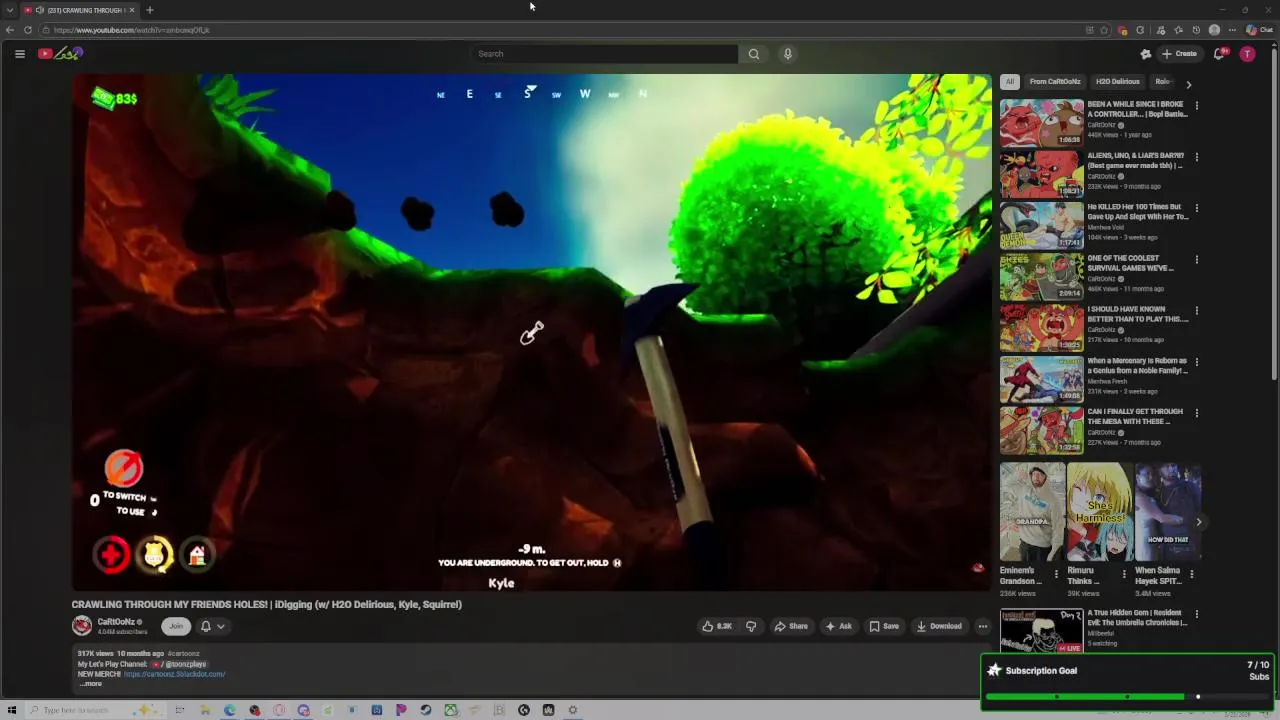Show next filter chips with the arrow
The width and height of the screenshot is (1280, 720).
[x=1189, y=85]
